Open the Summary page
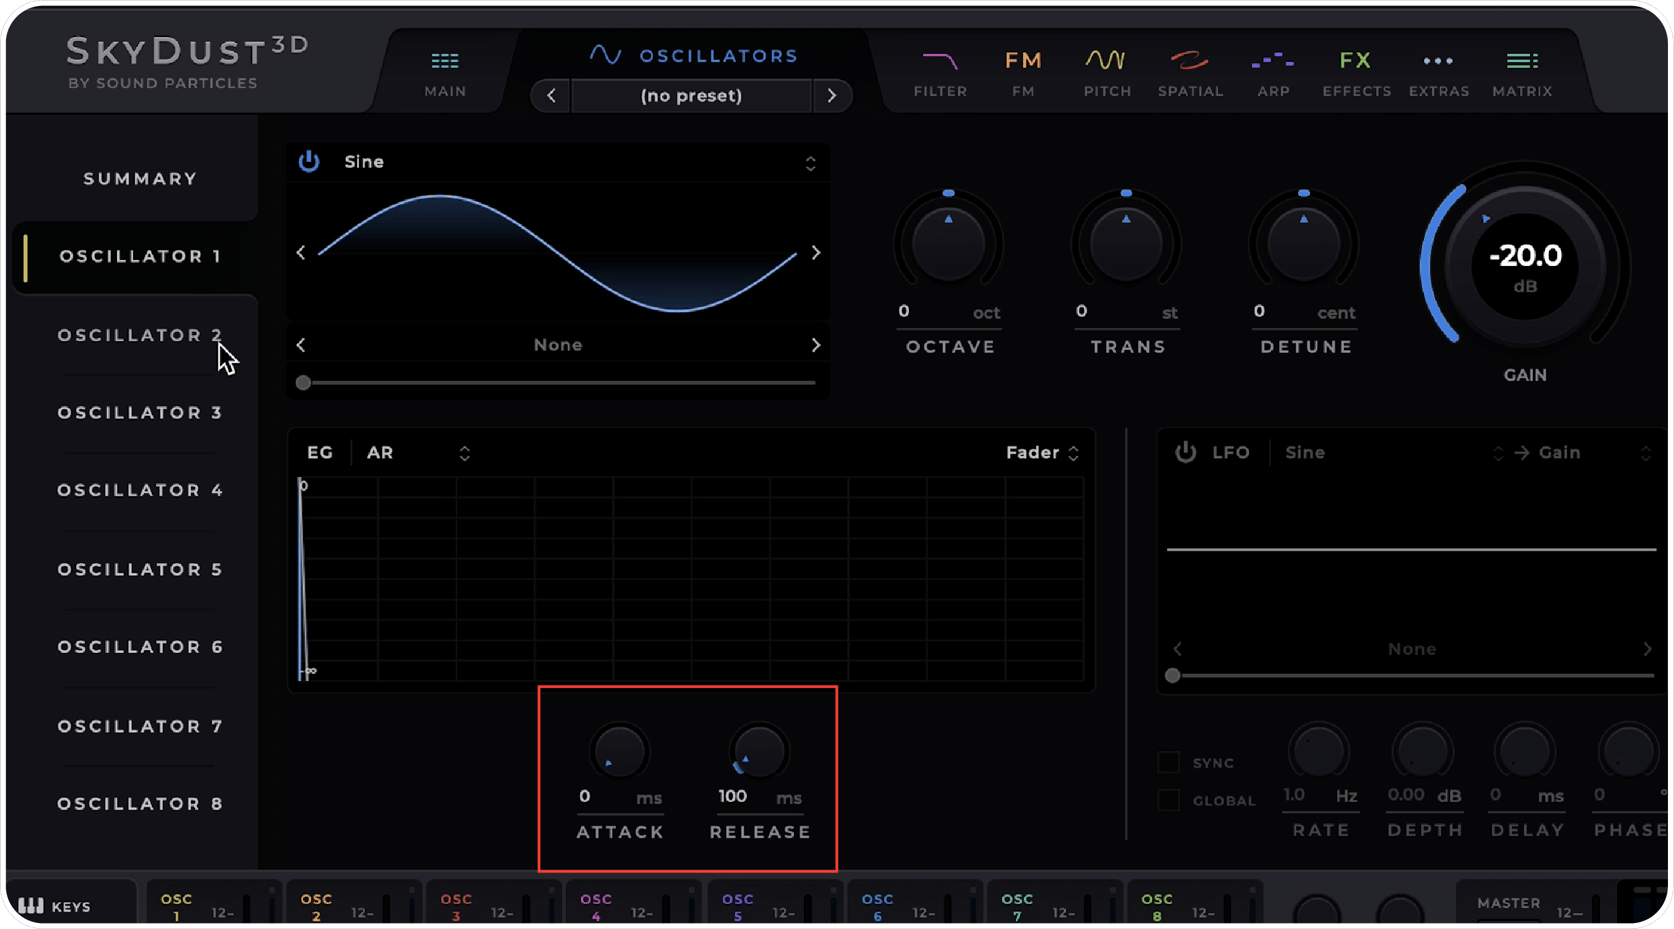The image size is (1674, 929). [139, 178]
